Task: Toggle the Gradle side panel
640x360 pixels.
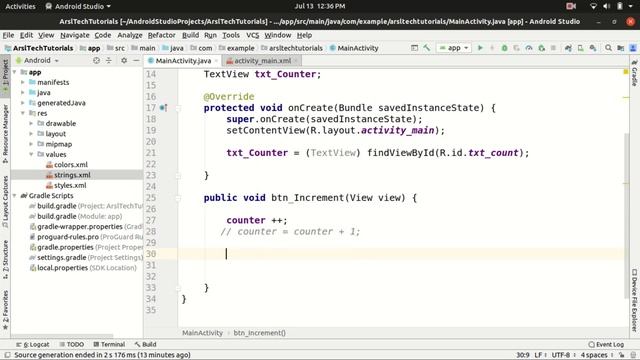Action: coord(634,73)
